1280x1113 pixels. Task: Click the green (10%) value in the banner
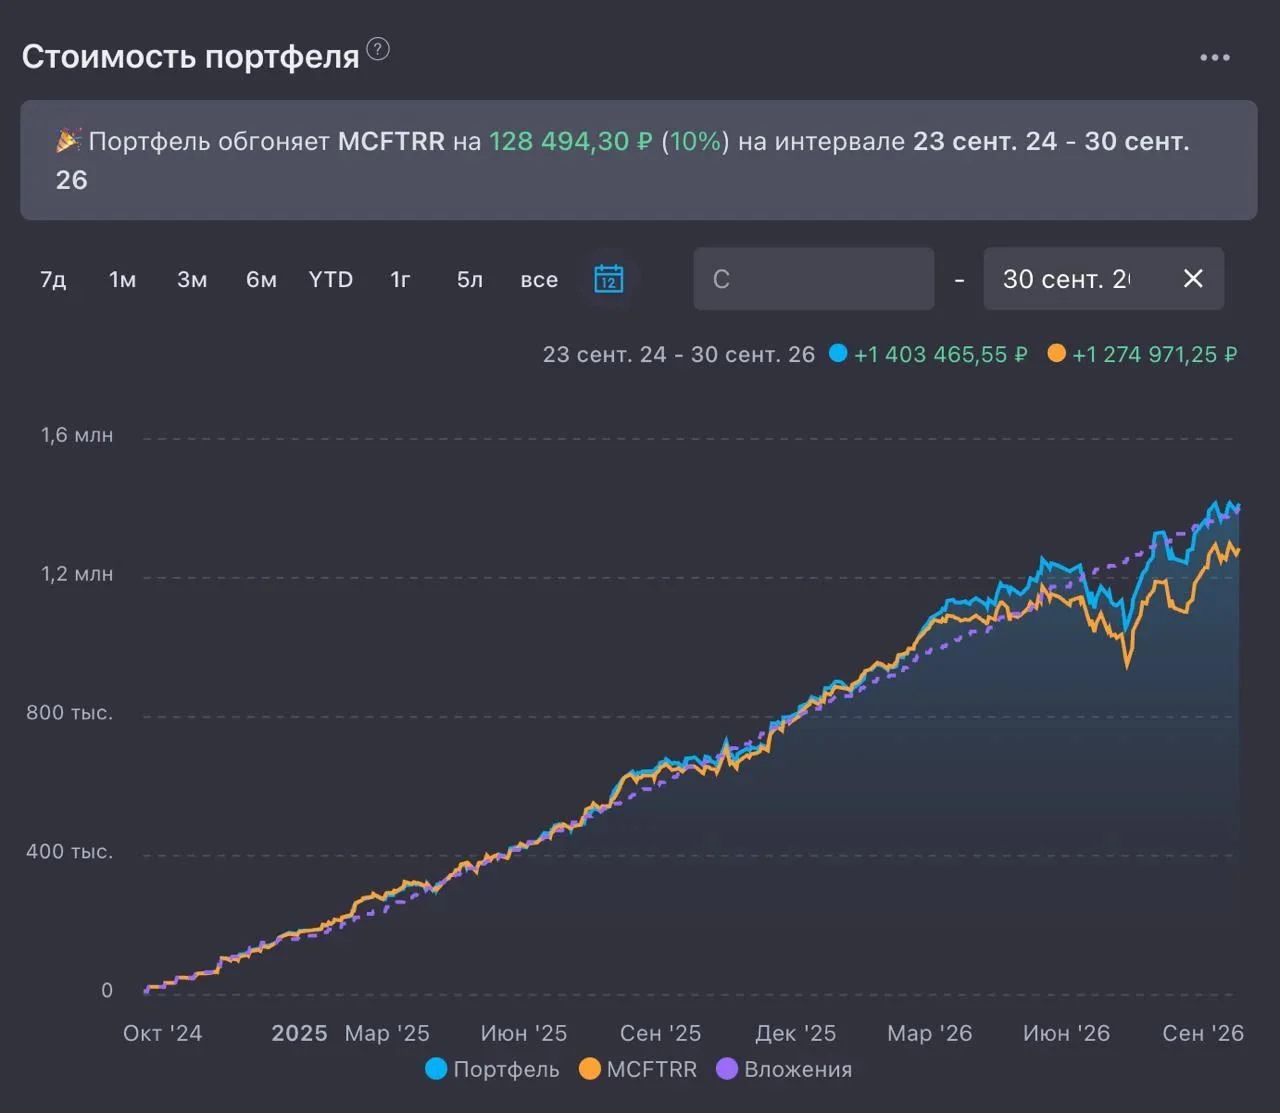pyautogui.click(x=696, y=141)
